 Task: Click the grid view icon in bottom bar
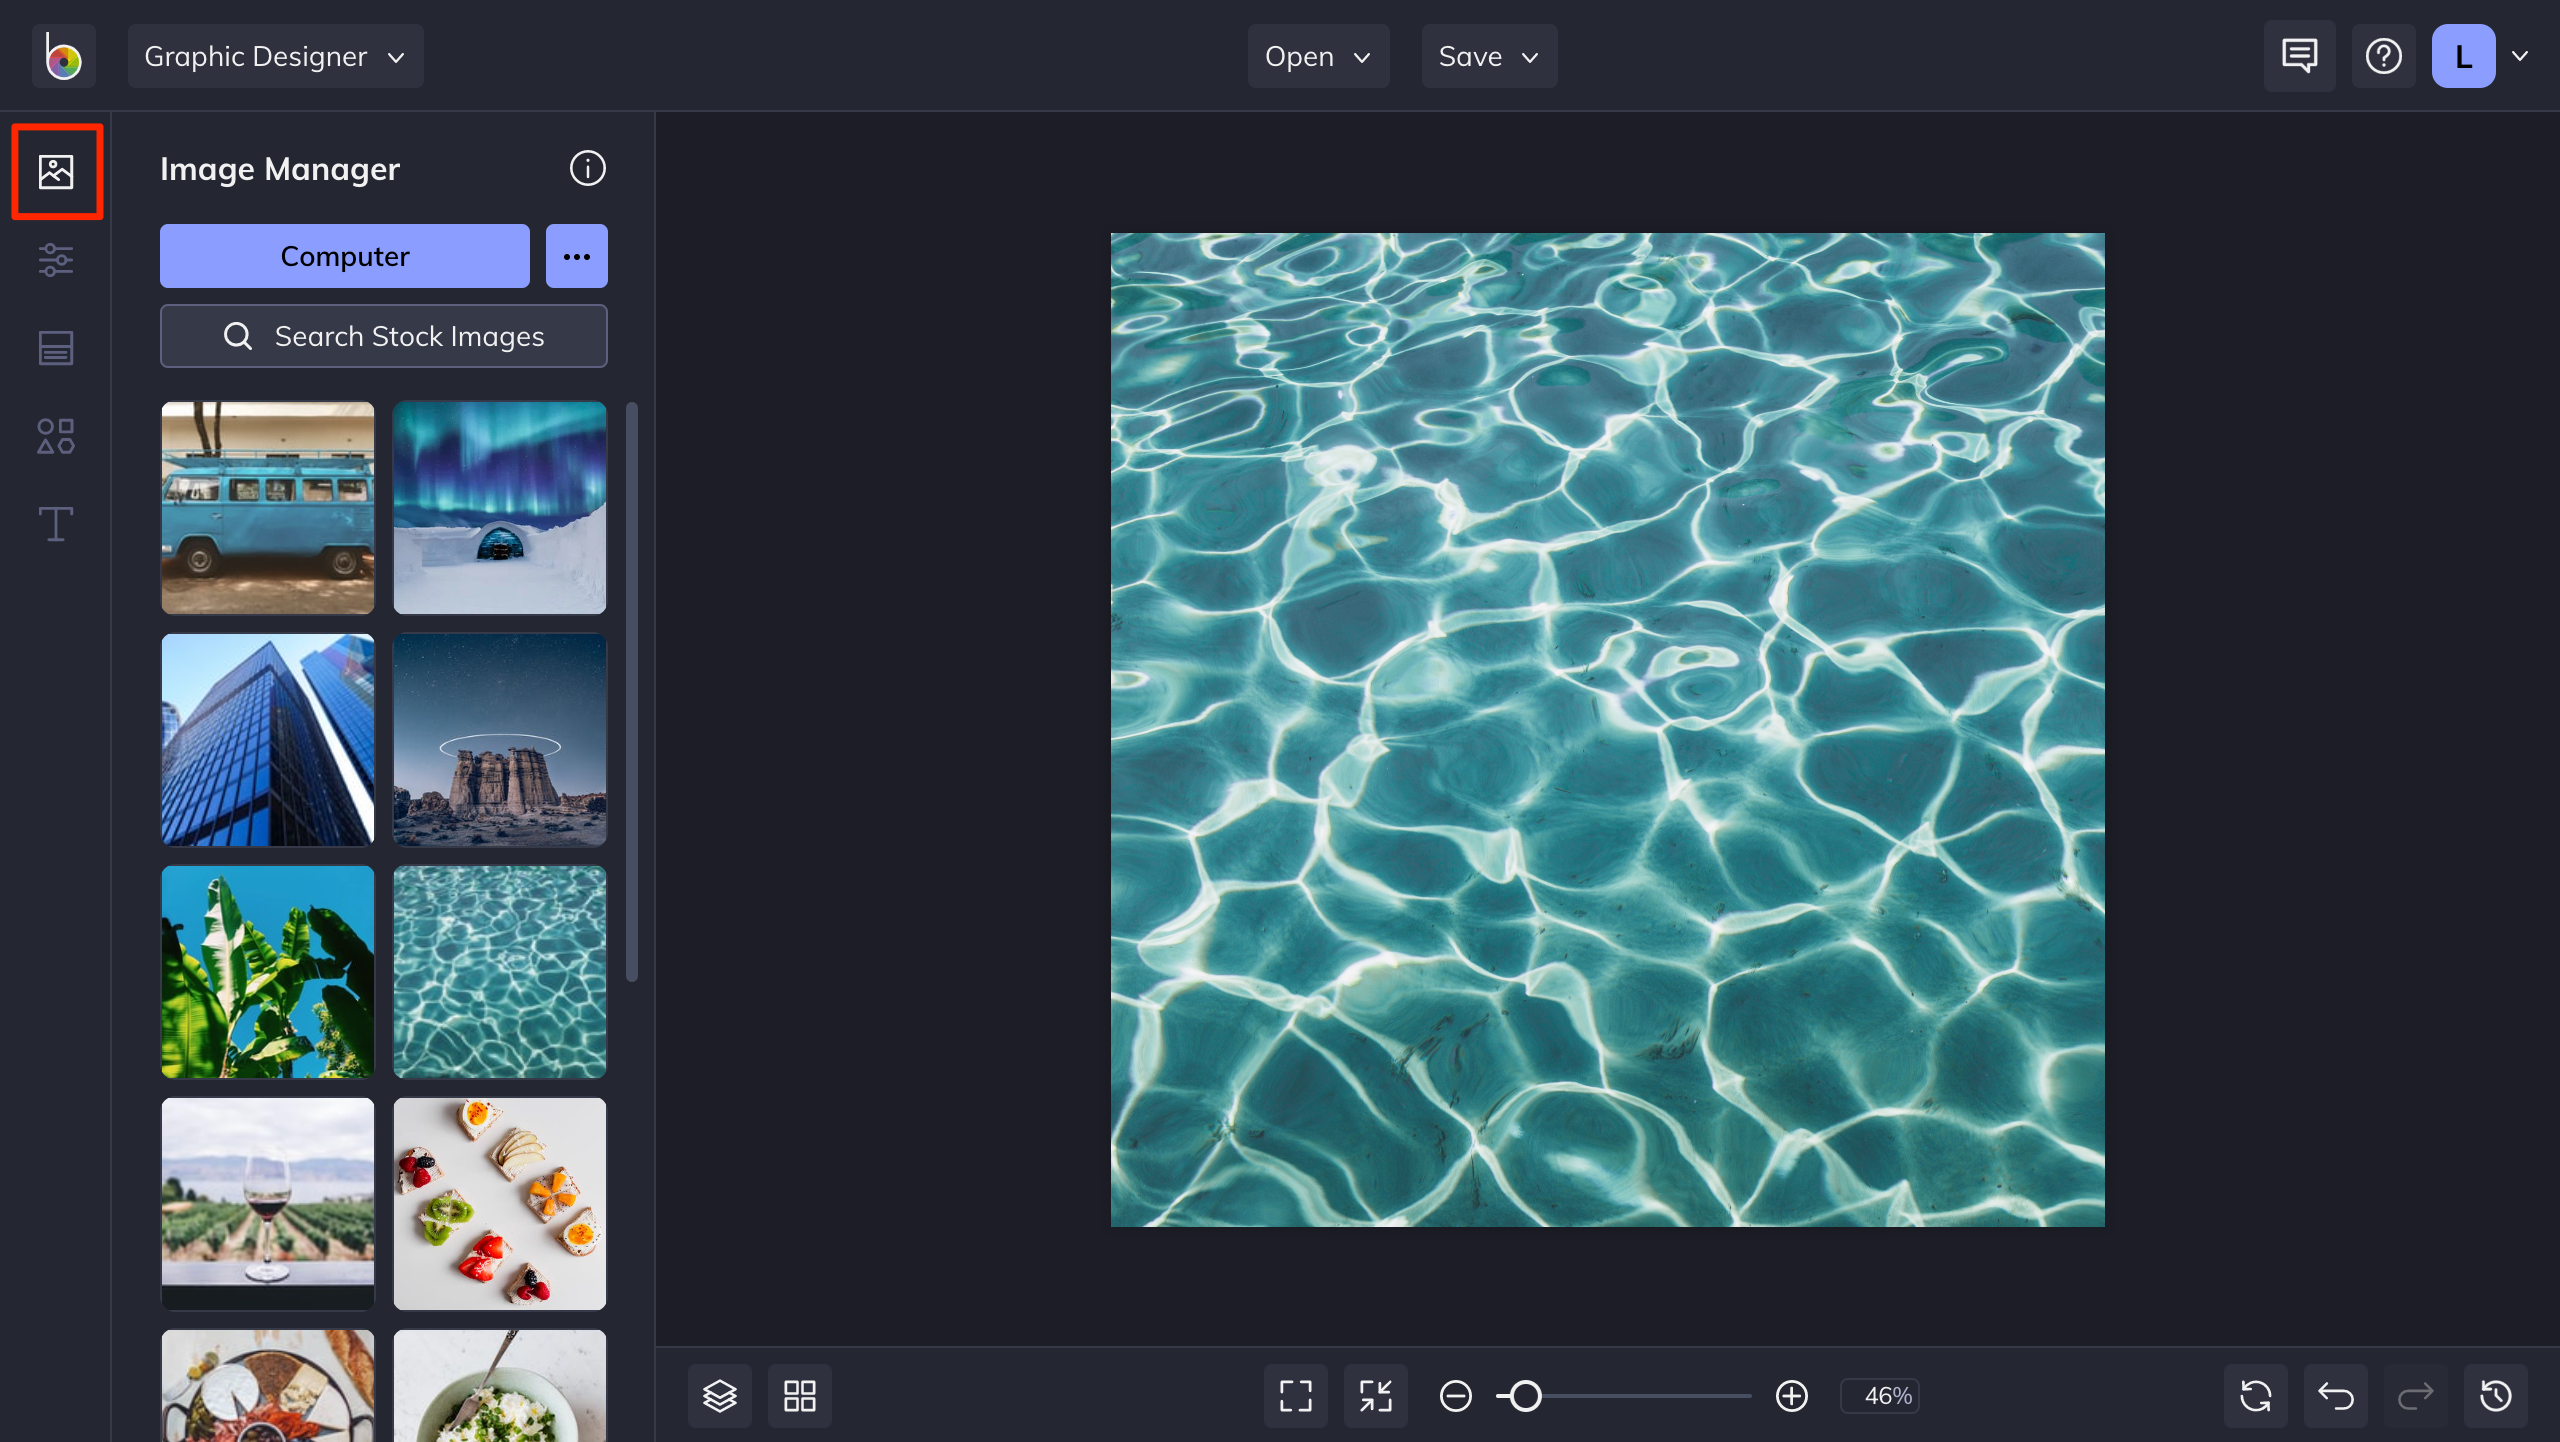pos(799,1395)
